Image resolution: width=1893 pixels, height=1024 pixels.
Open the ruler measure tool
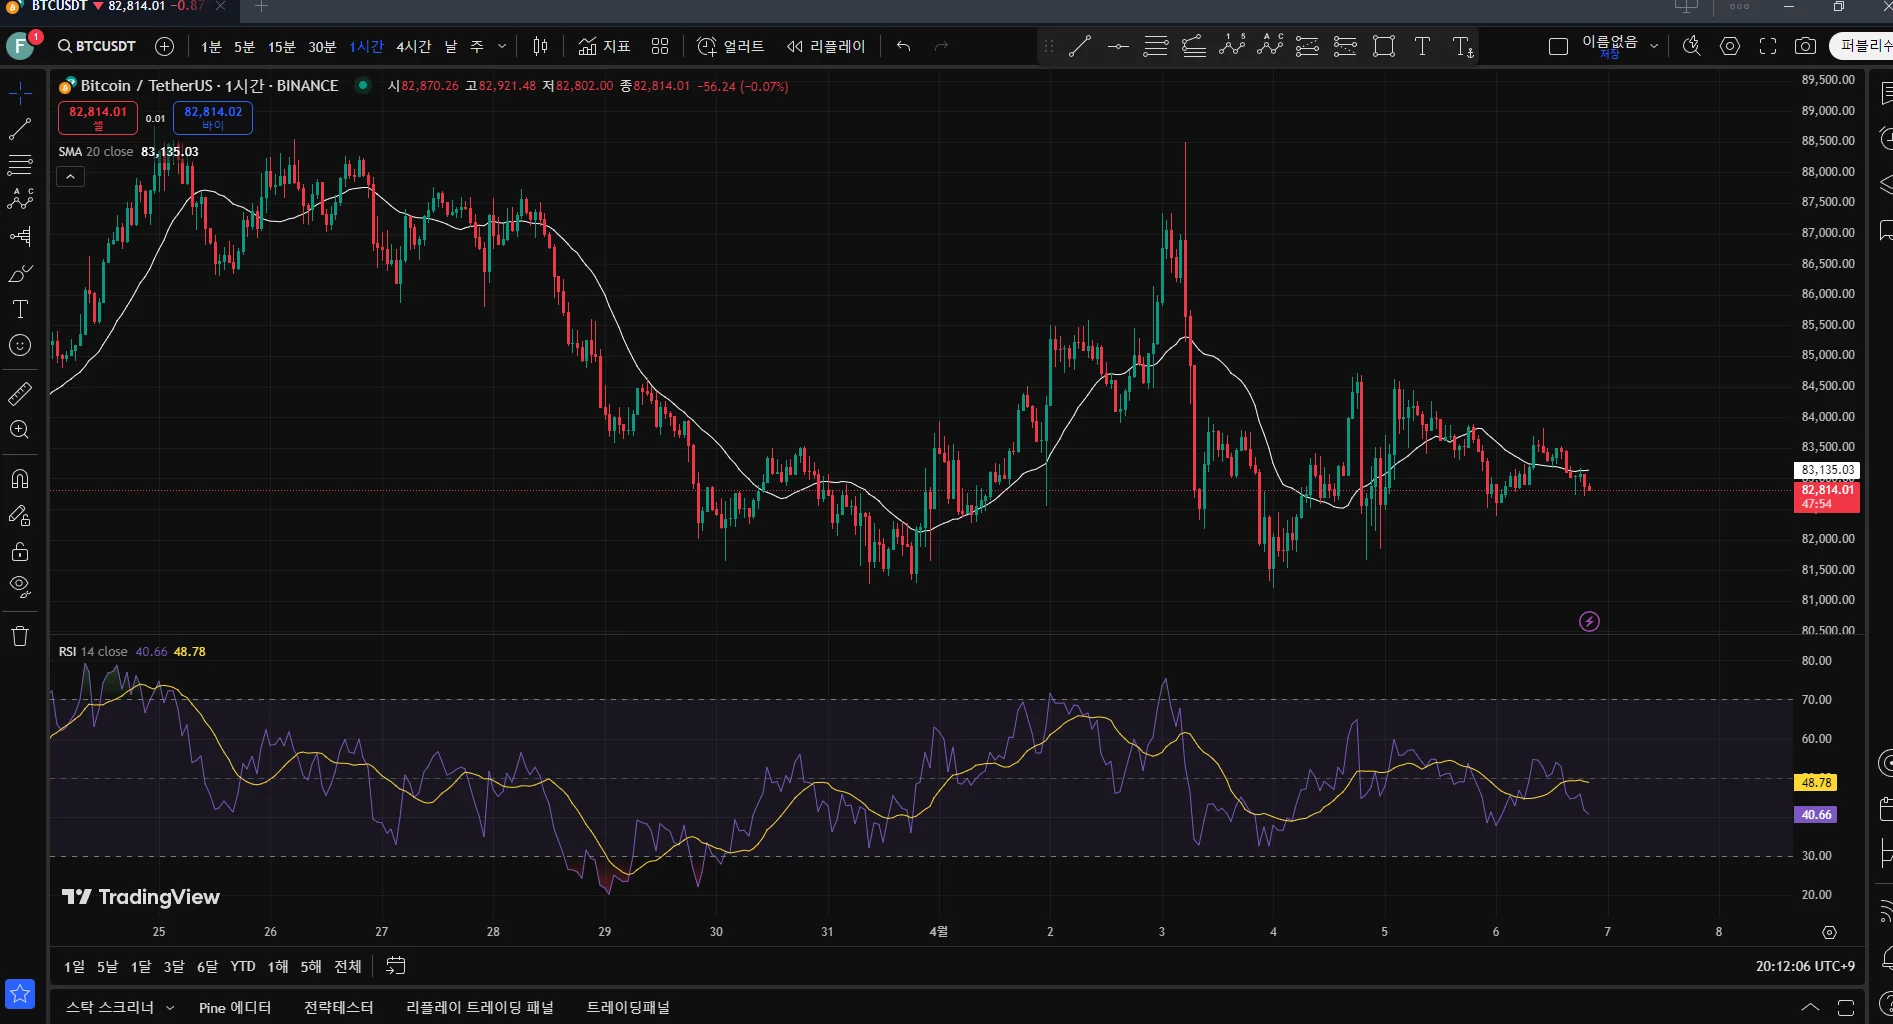[x=20, y=394]
